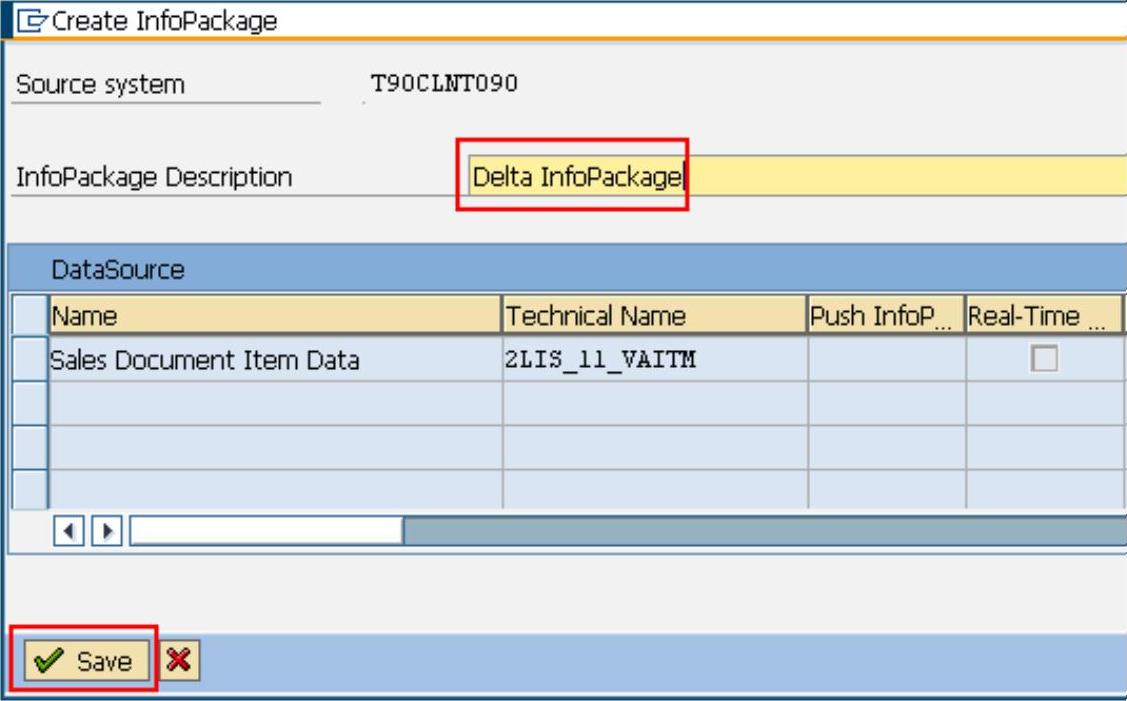Click the empty Name cell in second row
The width and height of the screenshot is (1127, 701).
pyautogui.click(x=275, y=402)
